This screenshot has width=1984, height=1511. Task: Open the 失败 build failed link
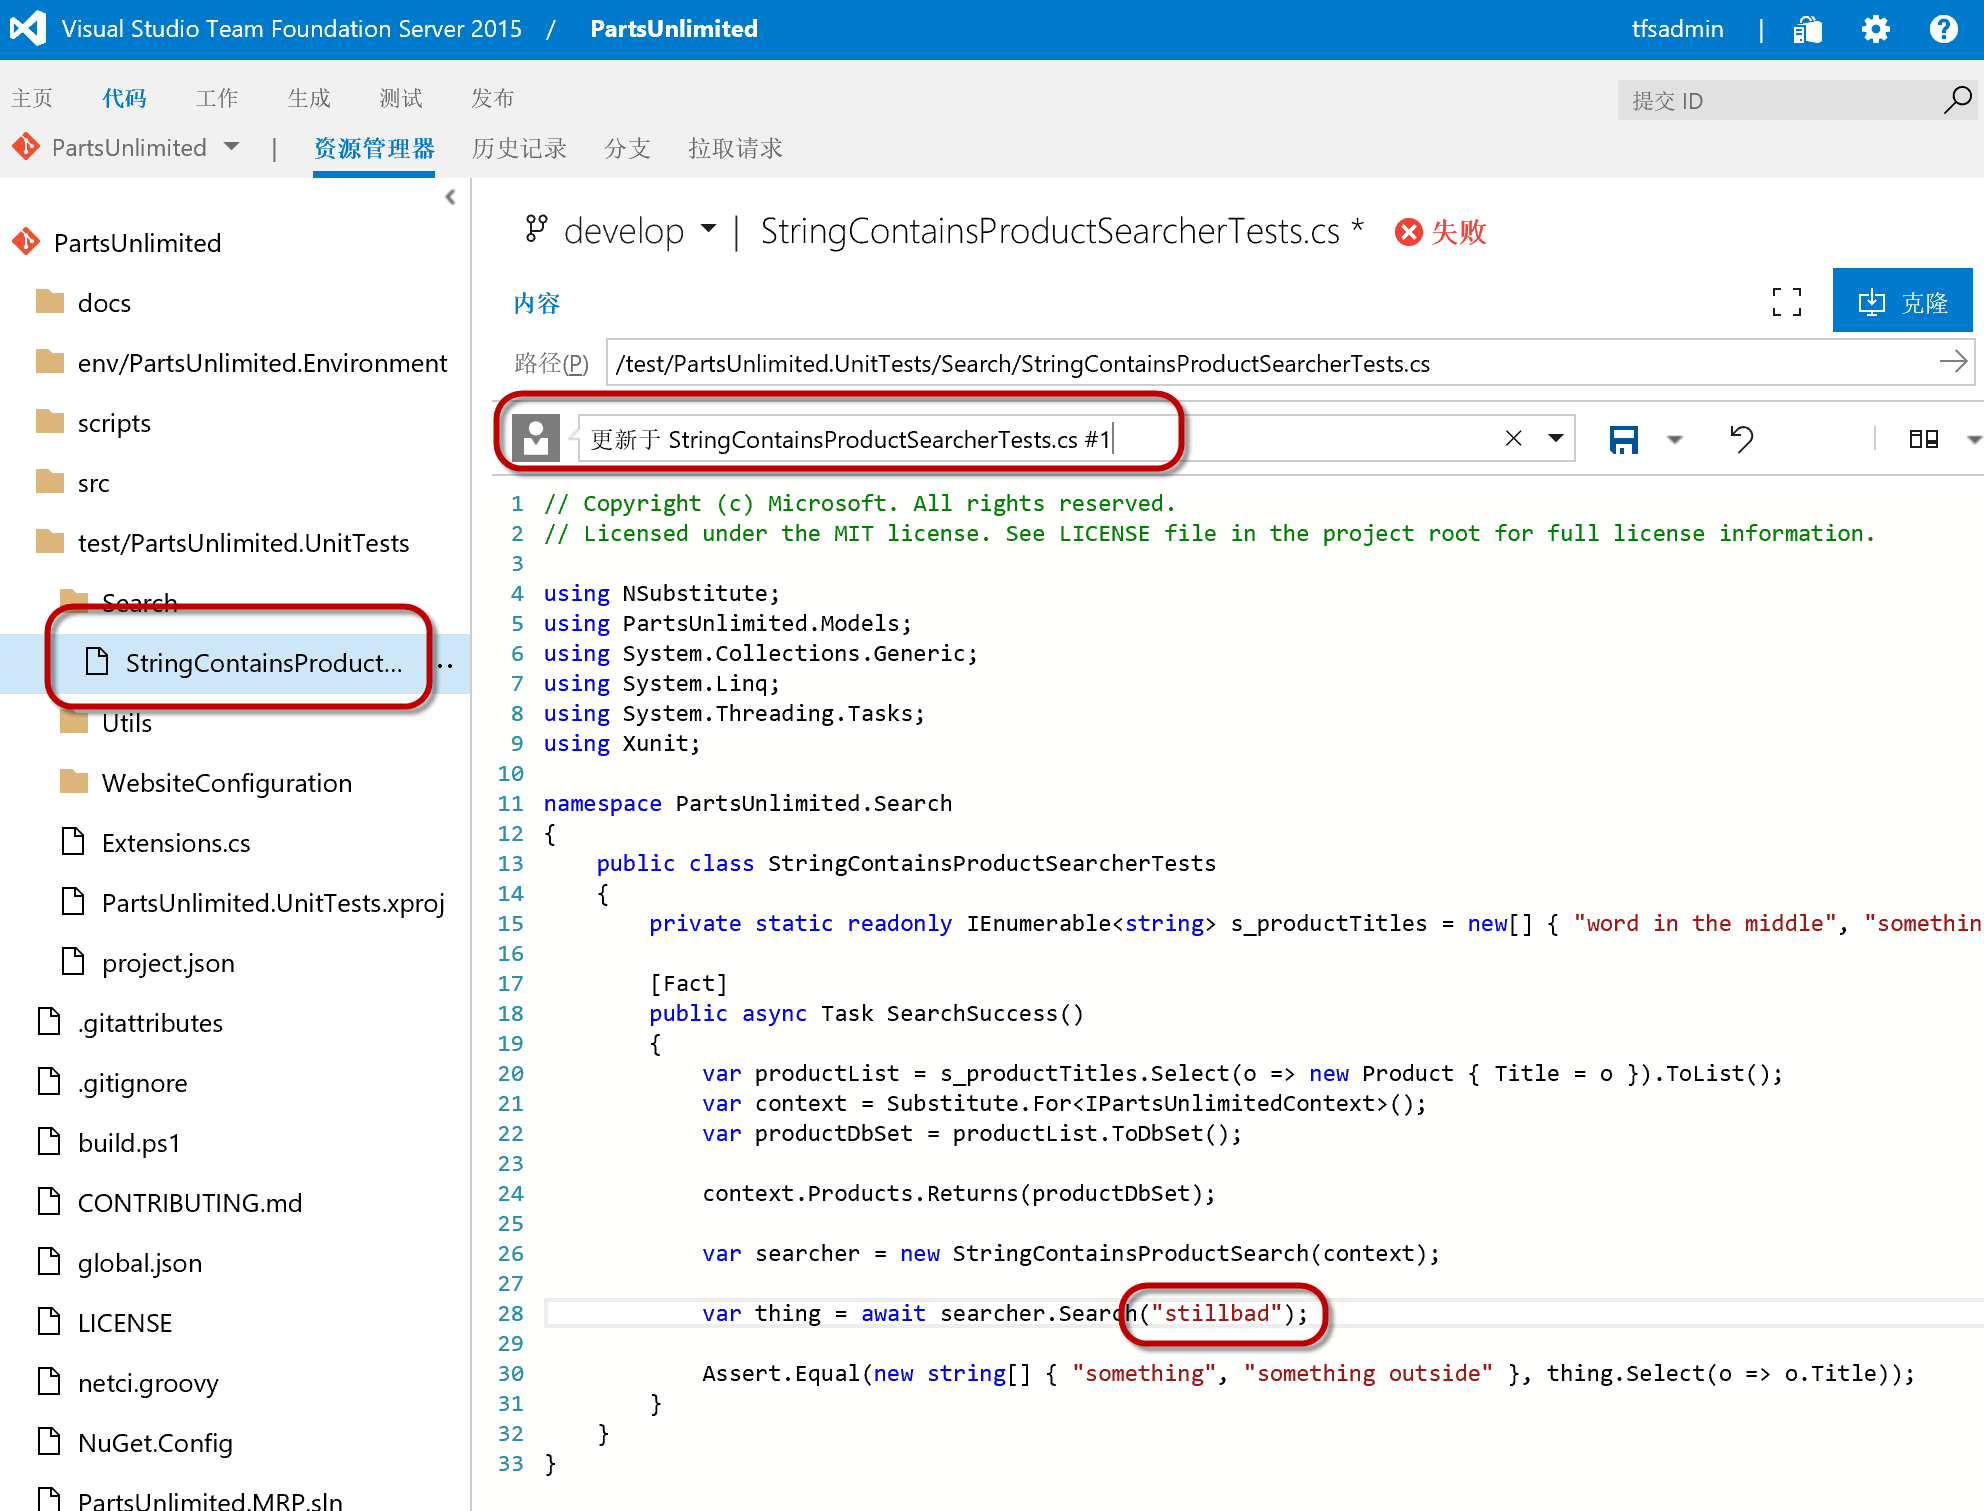click(1458, 232)
